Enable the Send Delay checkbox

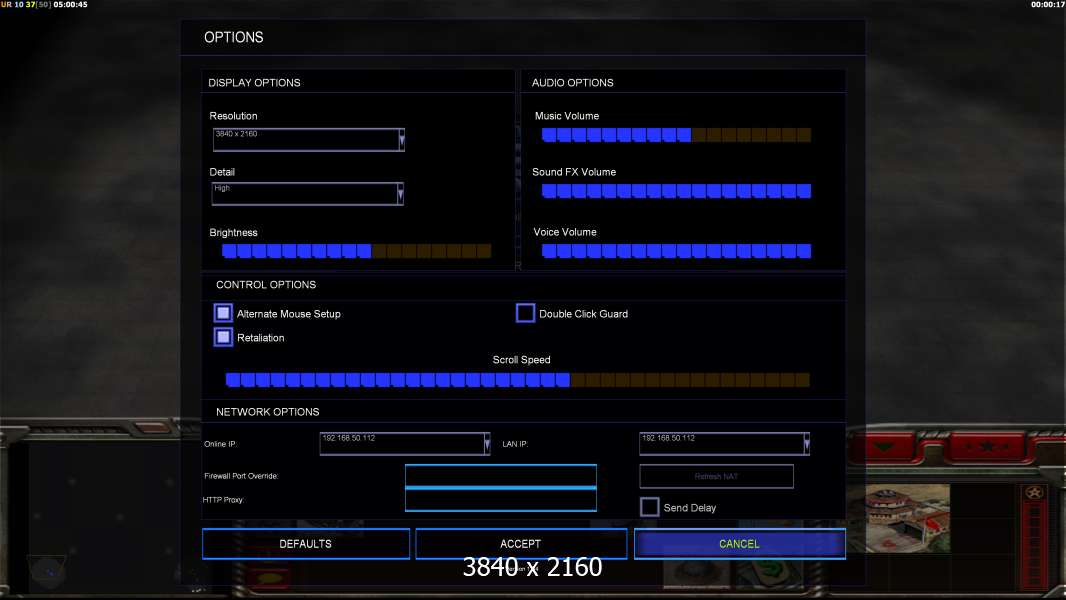coord(649,507)
